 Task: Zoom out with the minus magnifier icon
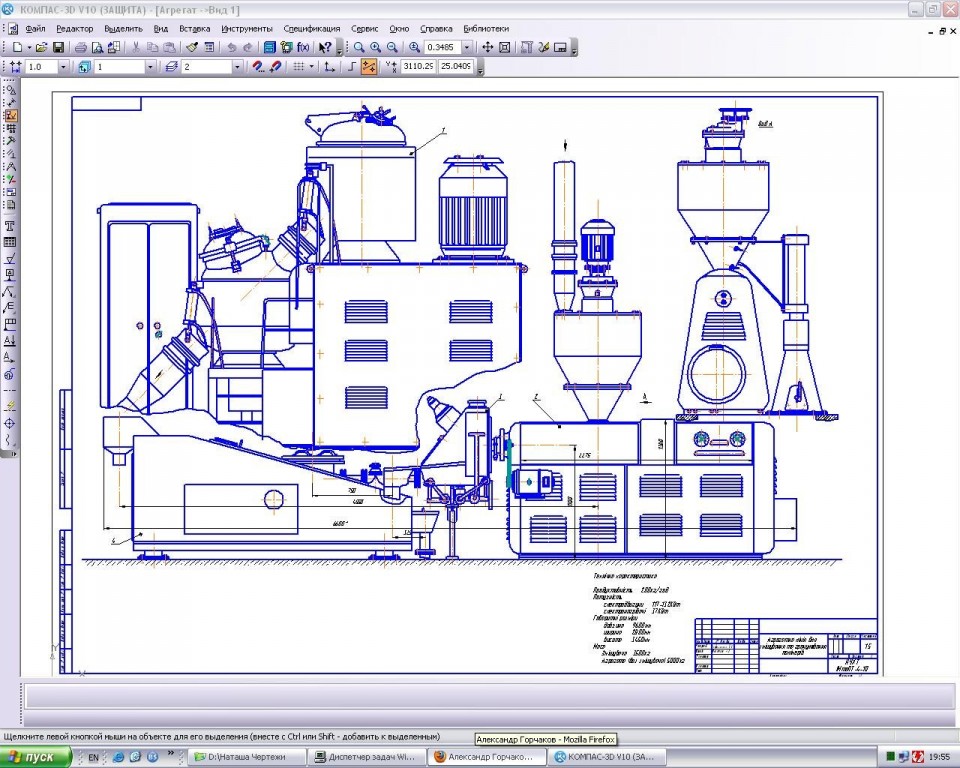point(392,48)
